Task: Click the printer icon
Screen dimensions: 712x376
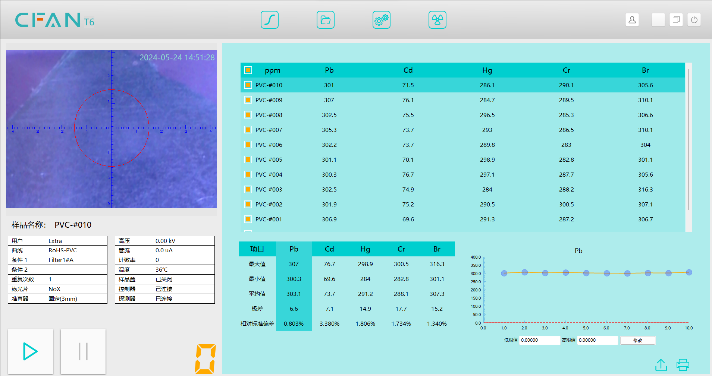Action: pos(682,365)
